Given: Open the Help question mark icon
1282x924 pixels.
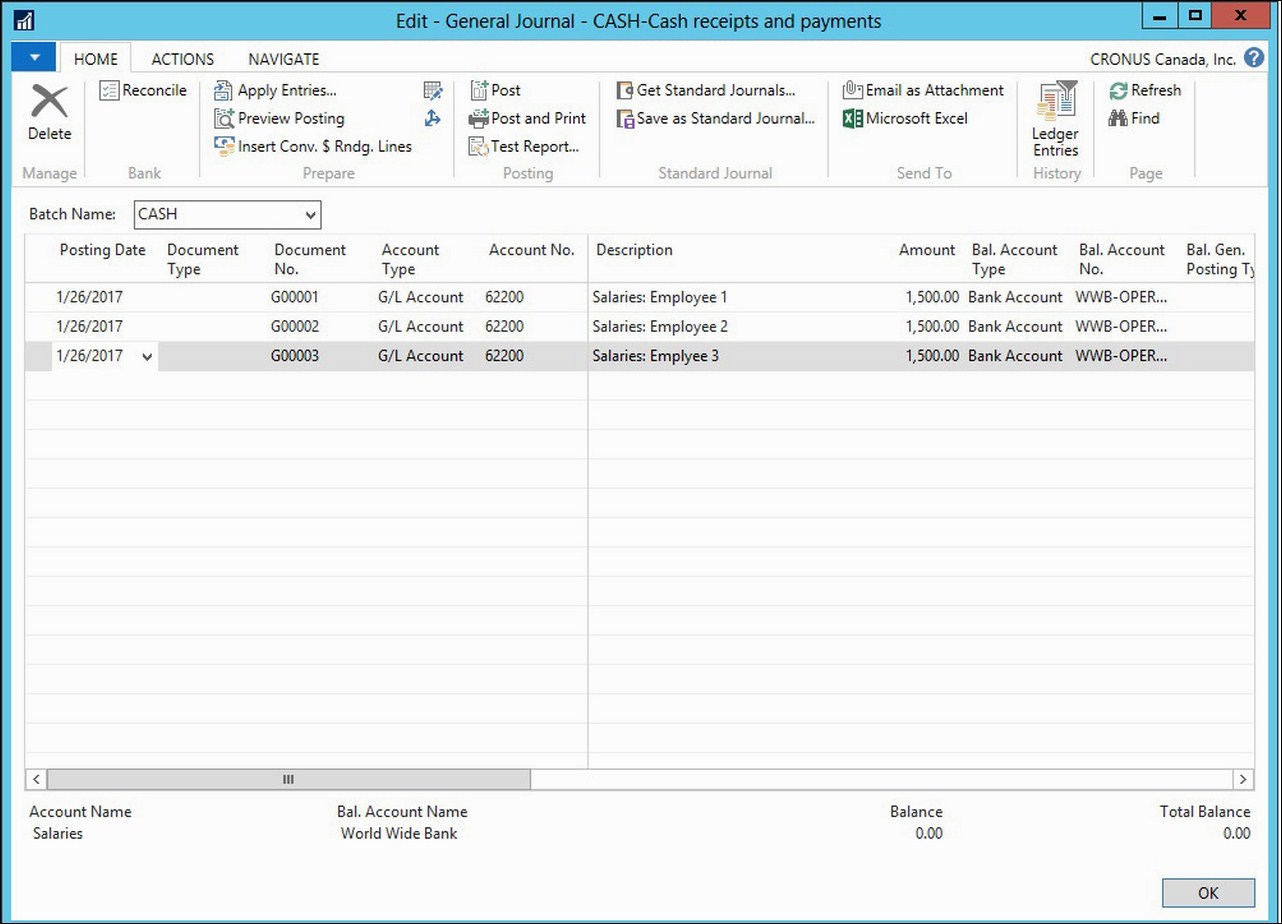Looking at the screenshot, I should pyautogui.click(x=1254, y=58).
